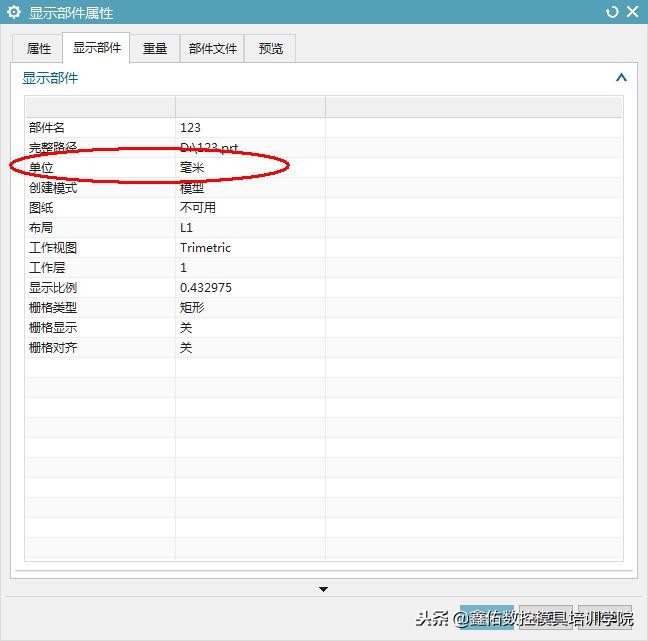Select the part name value 123
This screenshot has width=648, height=641.
click(x=190, y=127)
